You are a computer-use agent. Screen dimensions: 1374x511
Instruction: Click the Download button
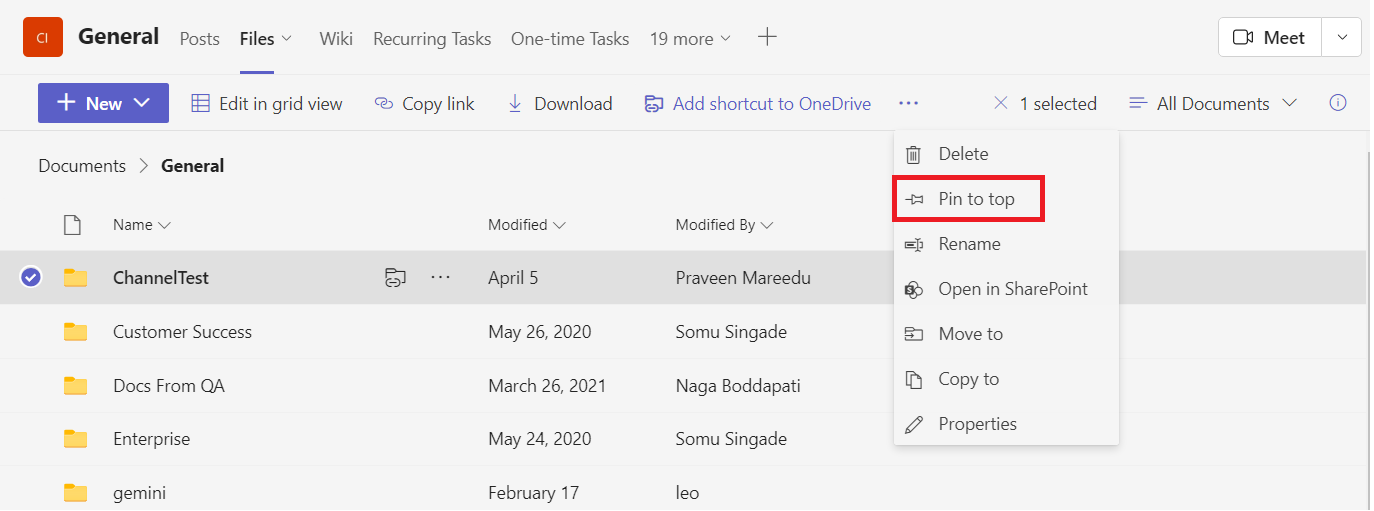coord(560,103)
